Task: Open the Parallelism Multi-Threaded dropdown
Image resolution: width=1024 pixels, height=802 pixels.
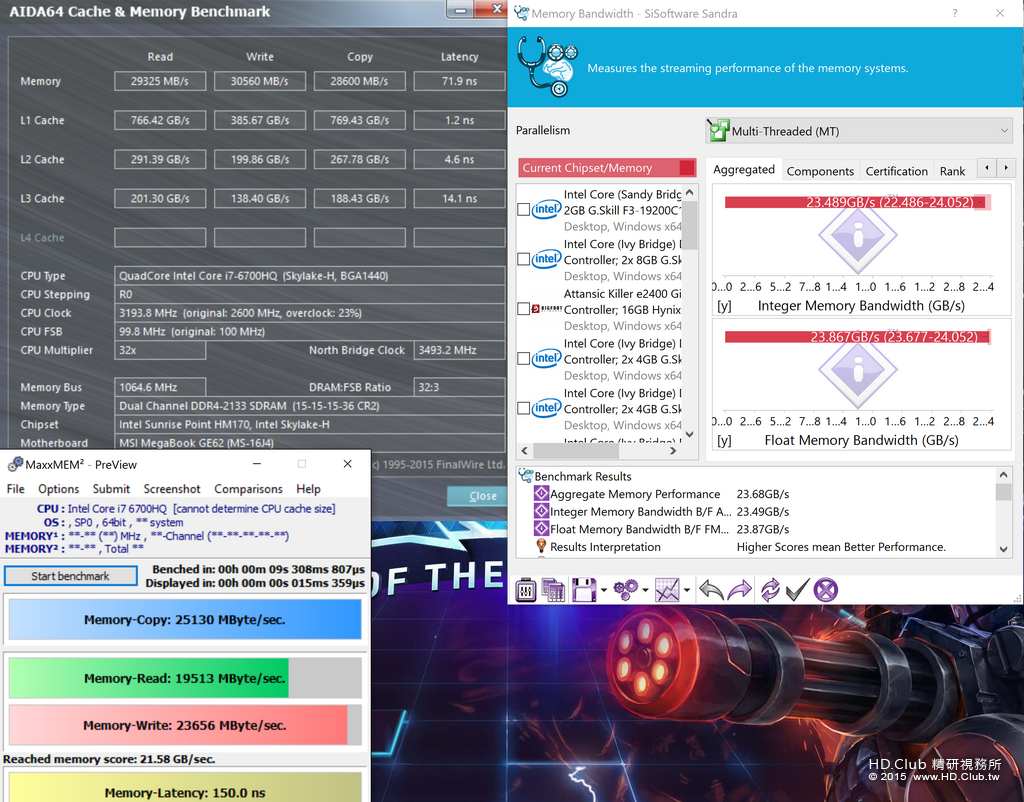Action: click(x=860, y=131)
